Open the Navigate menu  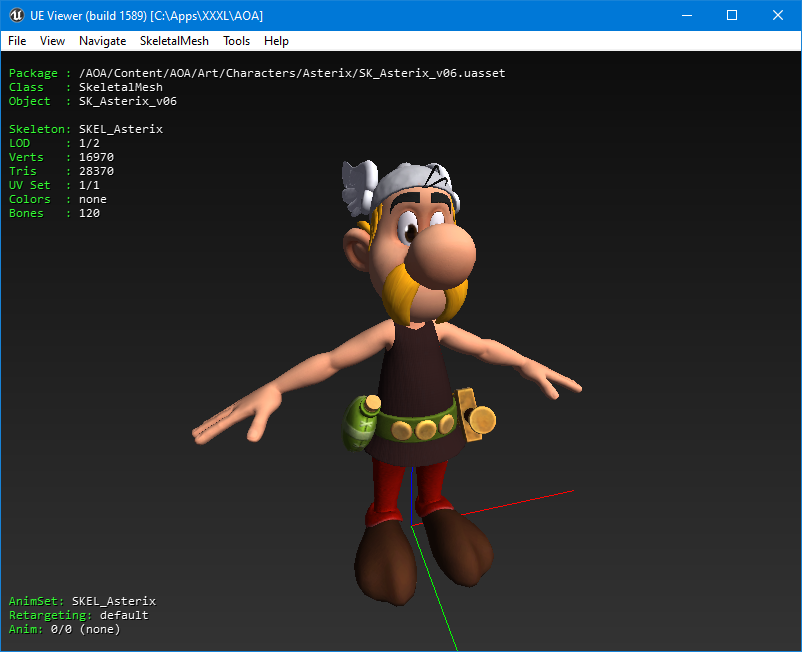102,41
